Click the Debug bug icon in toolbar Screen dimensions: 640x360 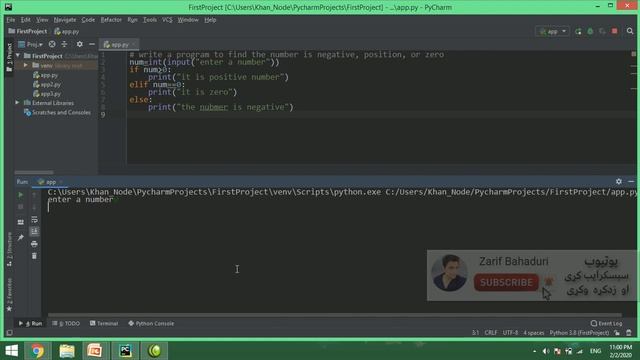(x=590, y=31)
